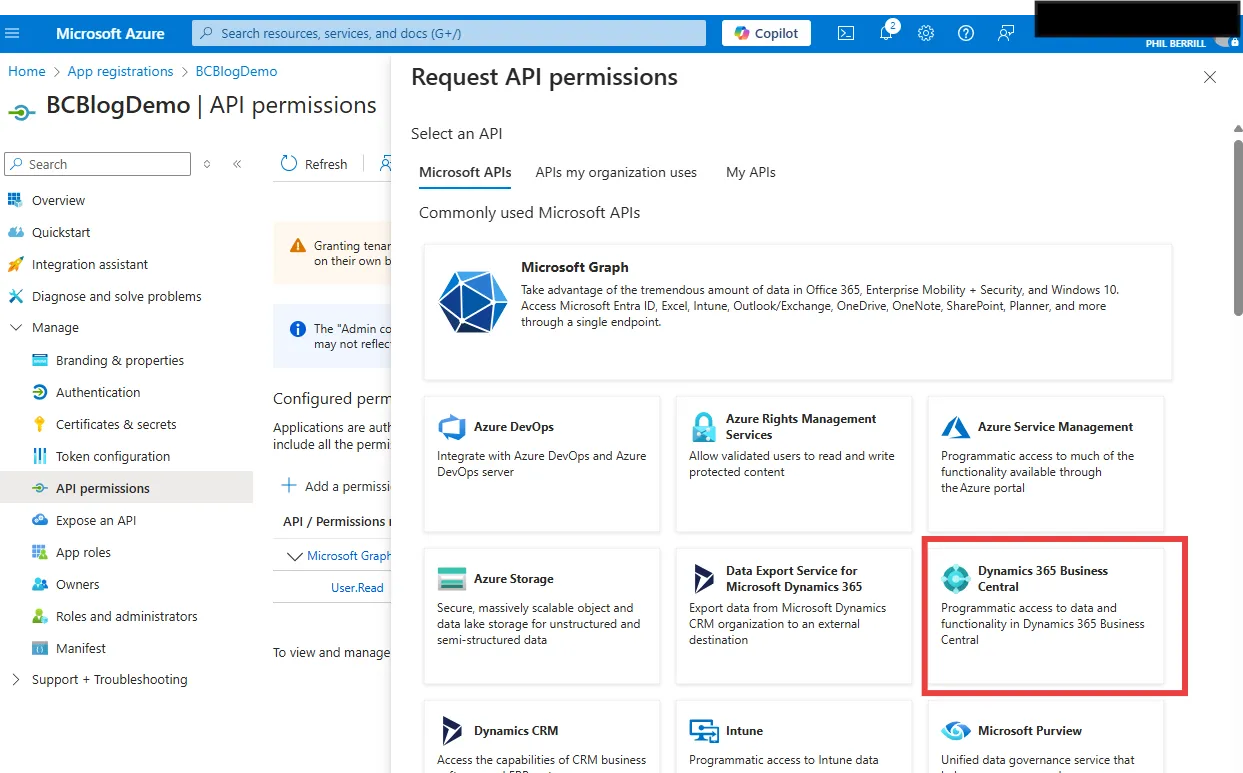Click the Azure Storage icon
The height and width of the screenshot is (773, 1243).
tap(452, 579)
